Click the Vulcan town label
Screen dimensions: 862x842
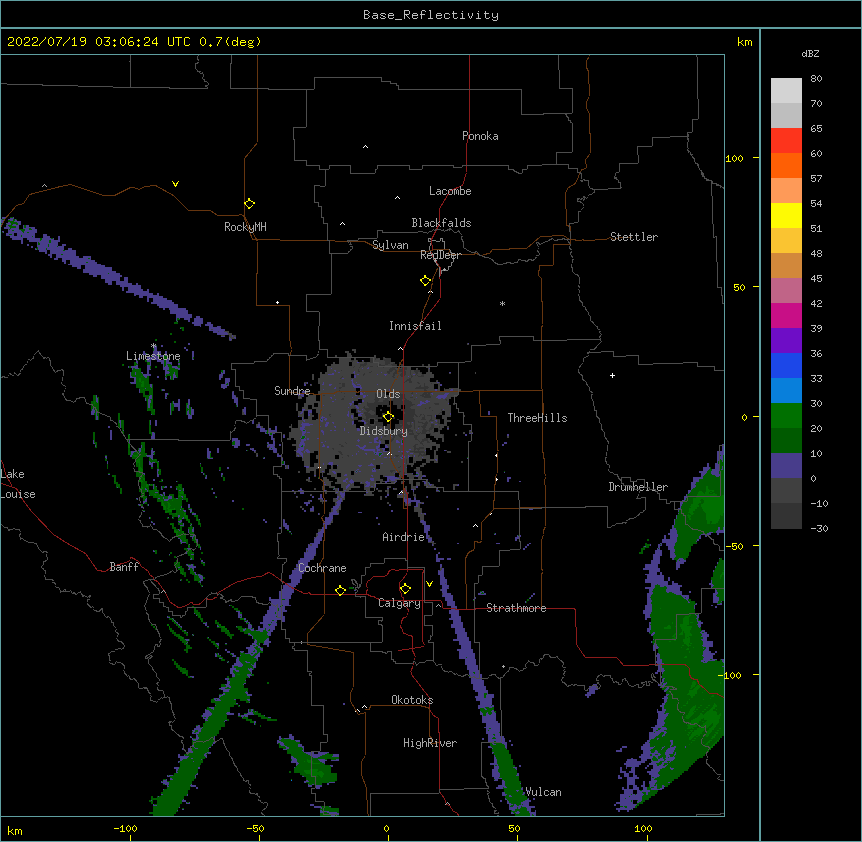coord(543,792)
